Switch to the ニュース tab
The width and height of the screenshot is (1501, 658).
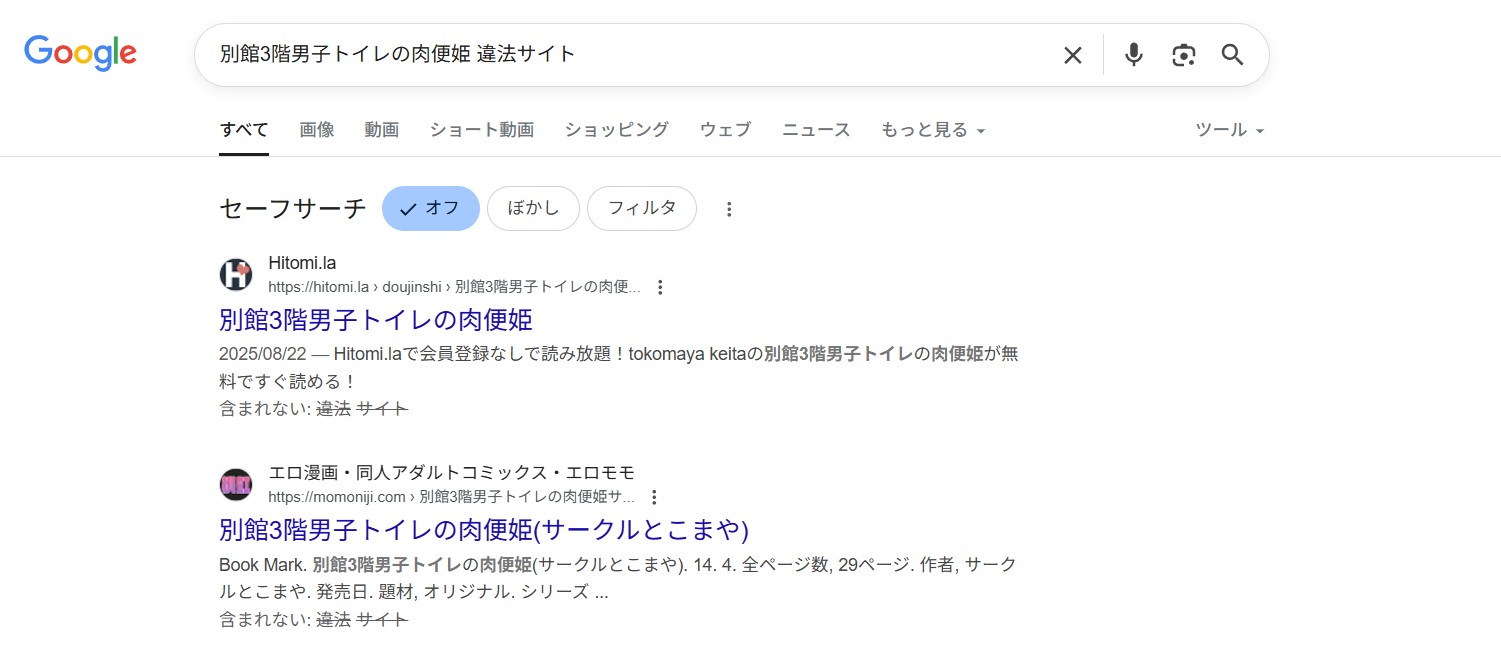coord(815,129)
